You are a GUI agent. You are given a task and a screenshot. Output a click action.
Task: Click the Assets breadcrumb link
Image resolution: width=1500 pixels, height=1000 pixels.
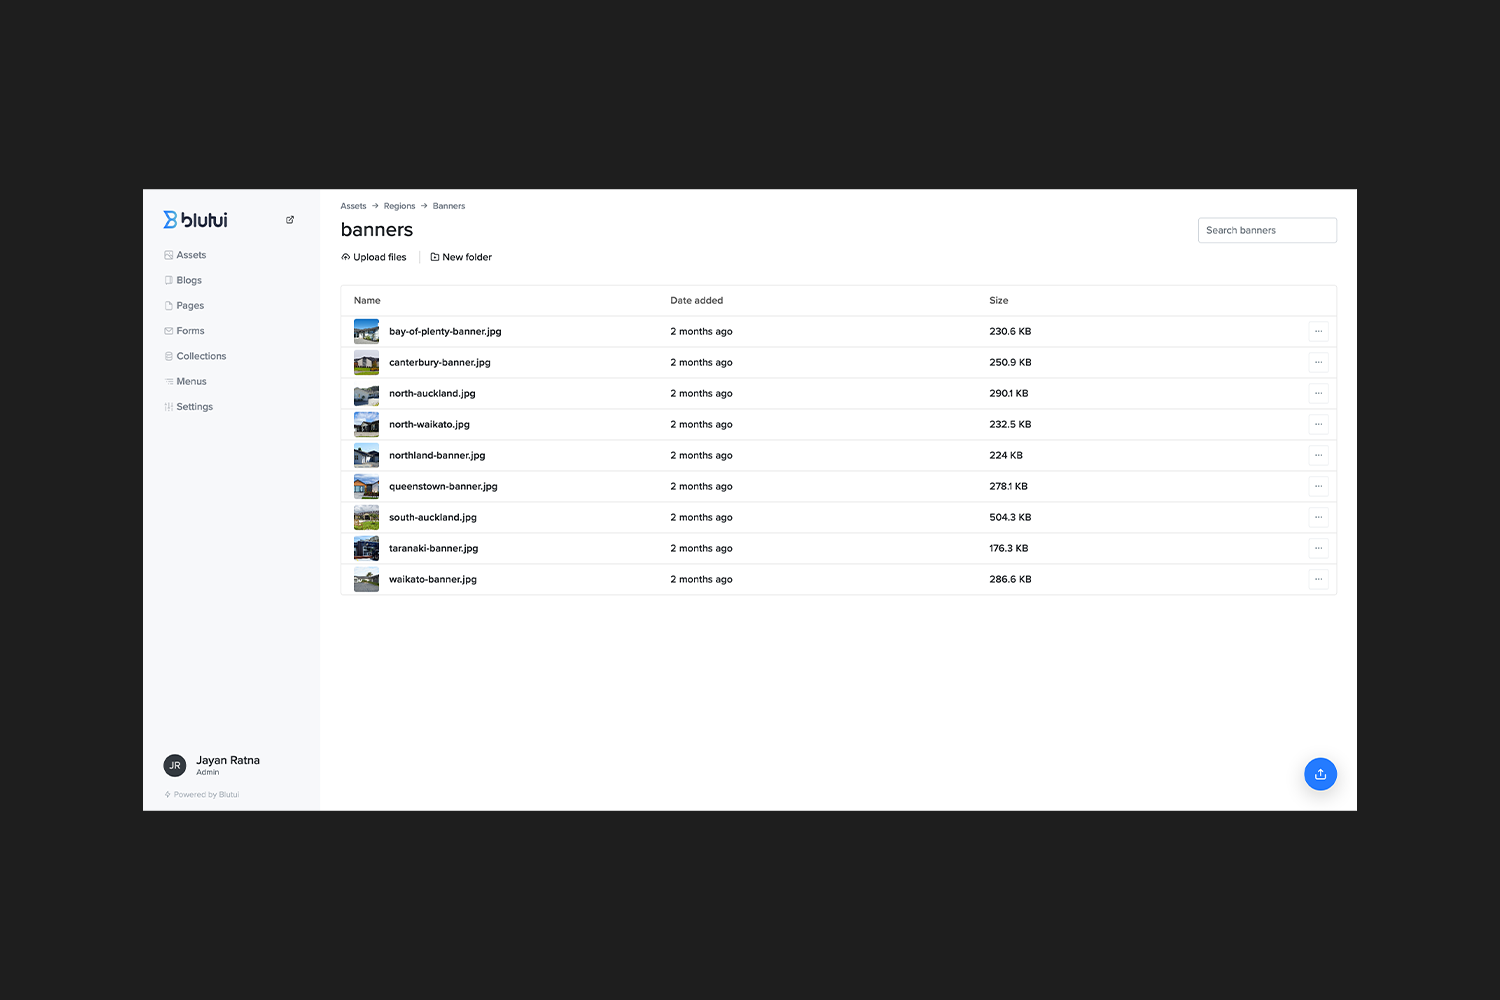(x=353, y=206)
